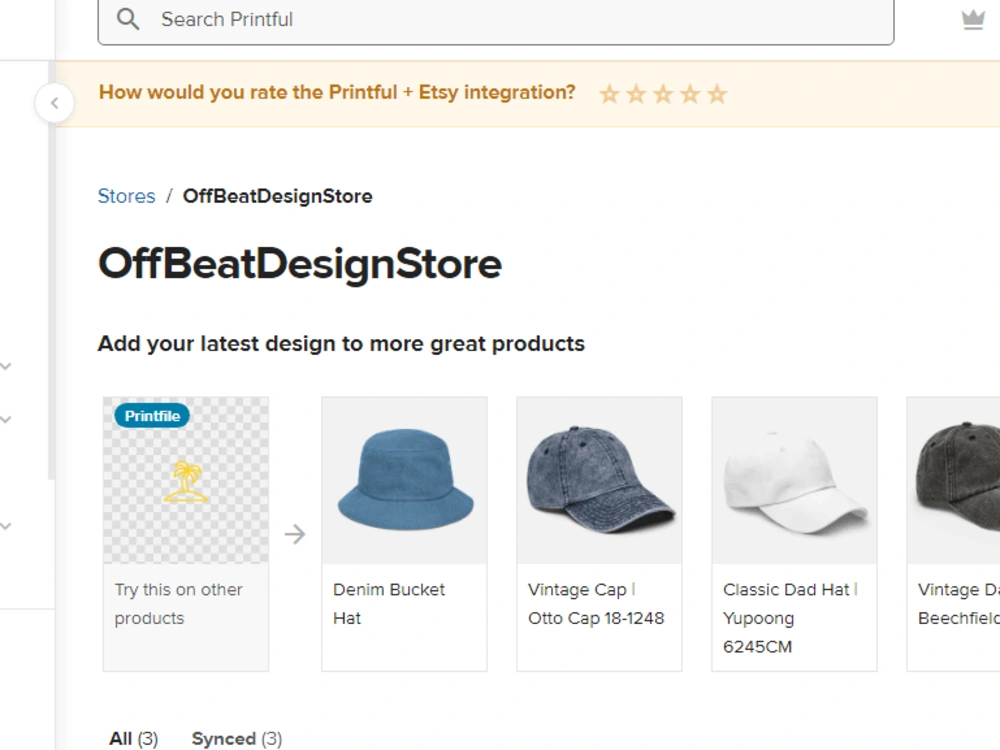Click OffBeatDesignStore breadcrumb text
This screenshot has width=1000, height=750.
tap(277, 196)
